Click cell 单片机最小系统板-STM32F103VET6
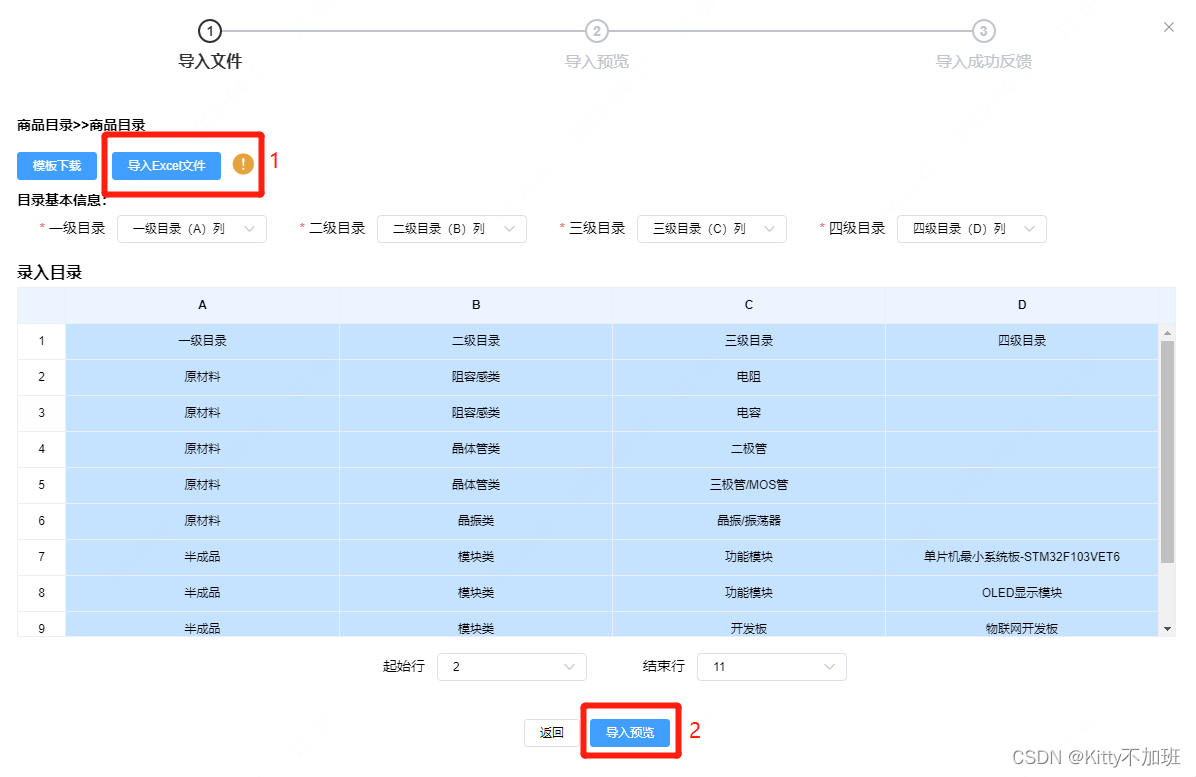This screenshot has height=777, width=1196. (x=1022, y=557)
